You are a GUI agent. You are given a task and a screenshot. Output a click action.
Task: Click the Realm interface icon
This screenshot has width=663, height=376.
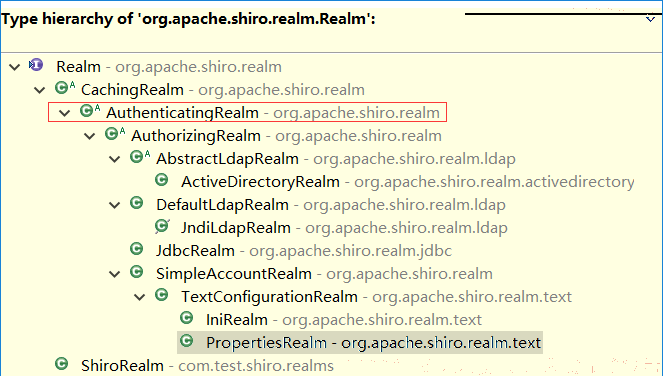click(x=36, y=65)
